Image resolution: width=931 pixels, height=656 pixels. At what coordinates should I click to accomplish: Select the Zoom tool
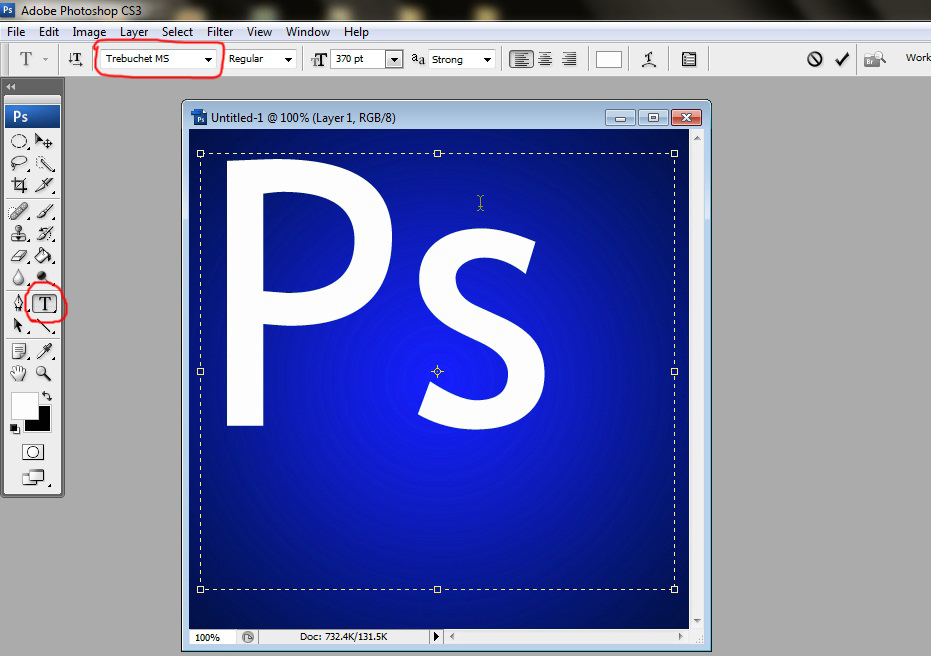pyautogui.click(x=44, y=373)
